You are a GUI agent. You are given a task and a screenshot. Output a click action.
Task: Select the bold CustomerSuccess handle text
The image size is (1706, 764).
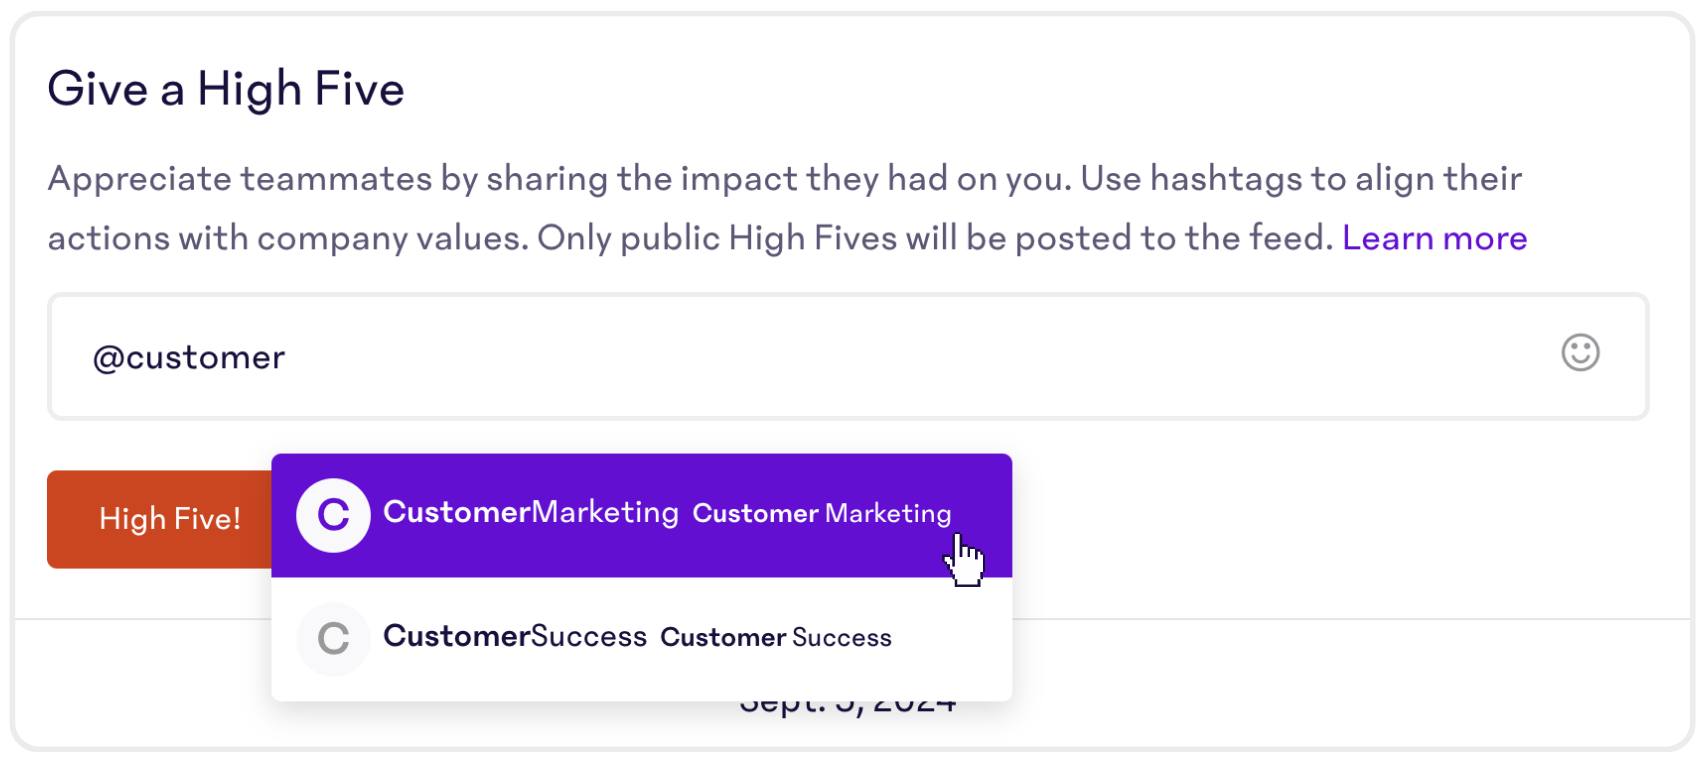pos(515,636)
